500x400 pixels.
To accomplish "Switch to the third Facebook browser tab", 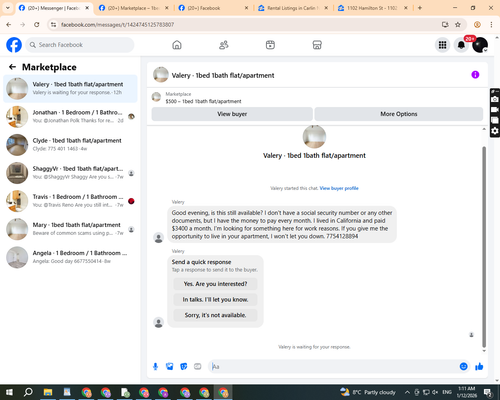I will (x=213, y=8).
